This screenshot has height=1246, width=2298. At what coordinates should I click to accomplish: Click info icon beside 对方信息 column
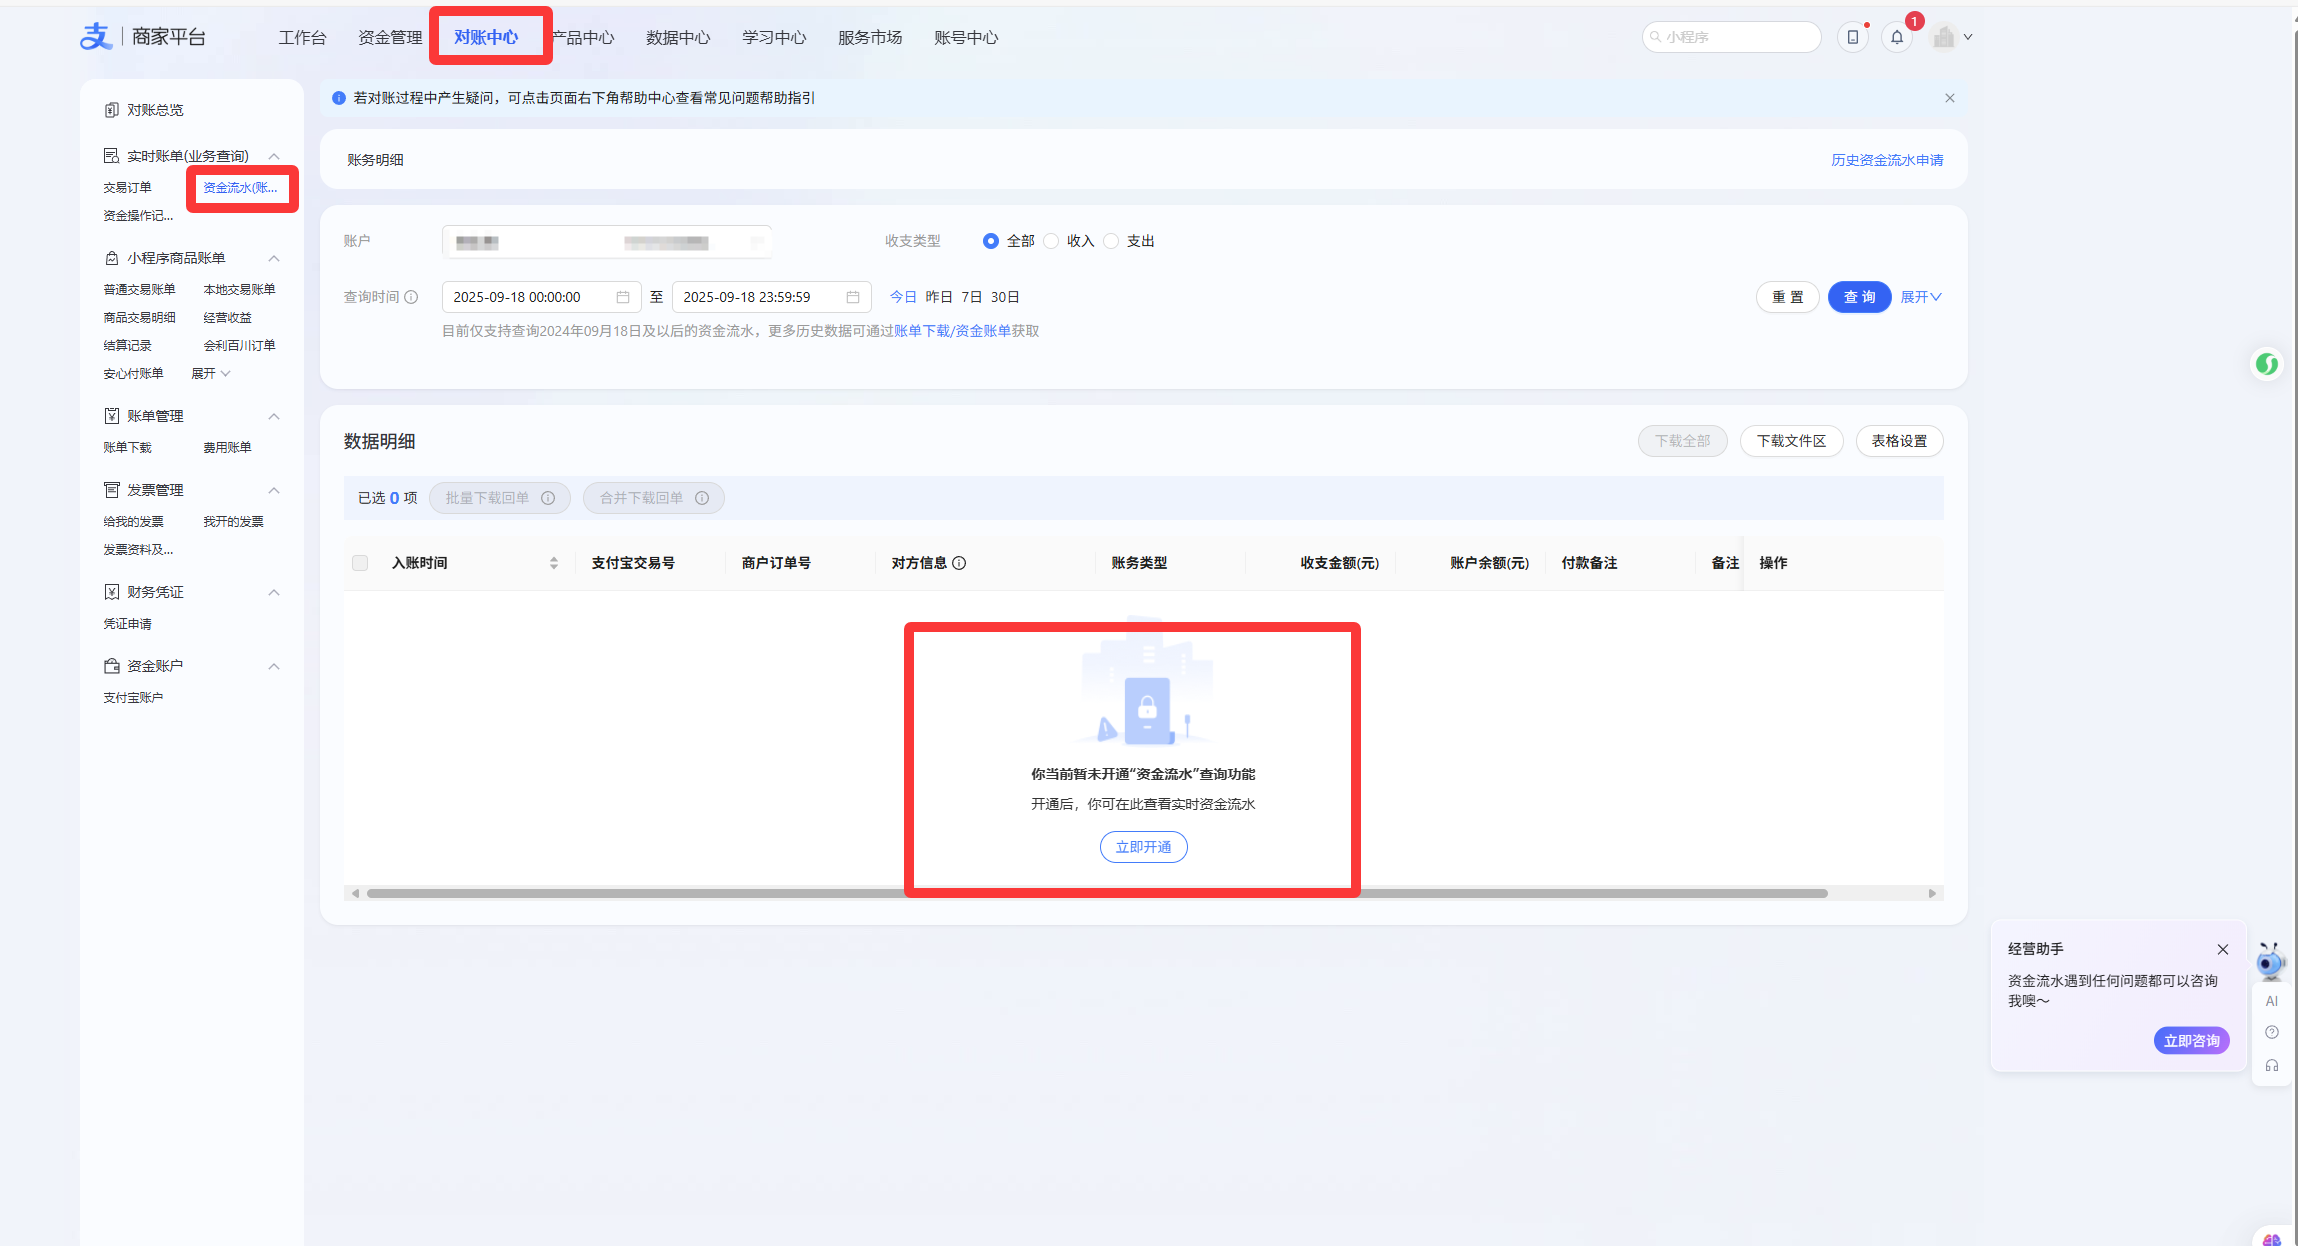959,563
